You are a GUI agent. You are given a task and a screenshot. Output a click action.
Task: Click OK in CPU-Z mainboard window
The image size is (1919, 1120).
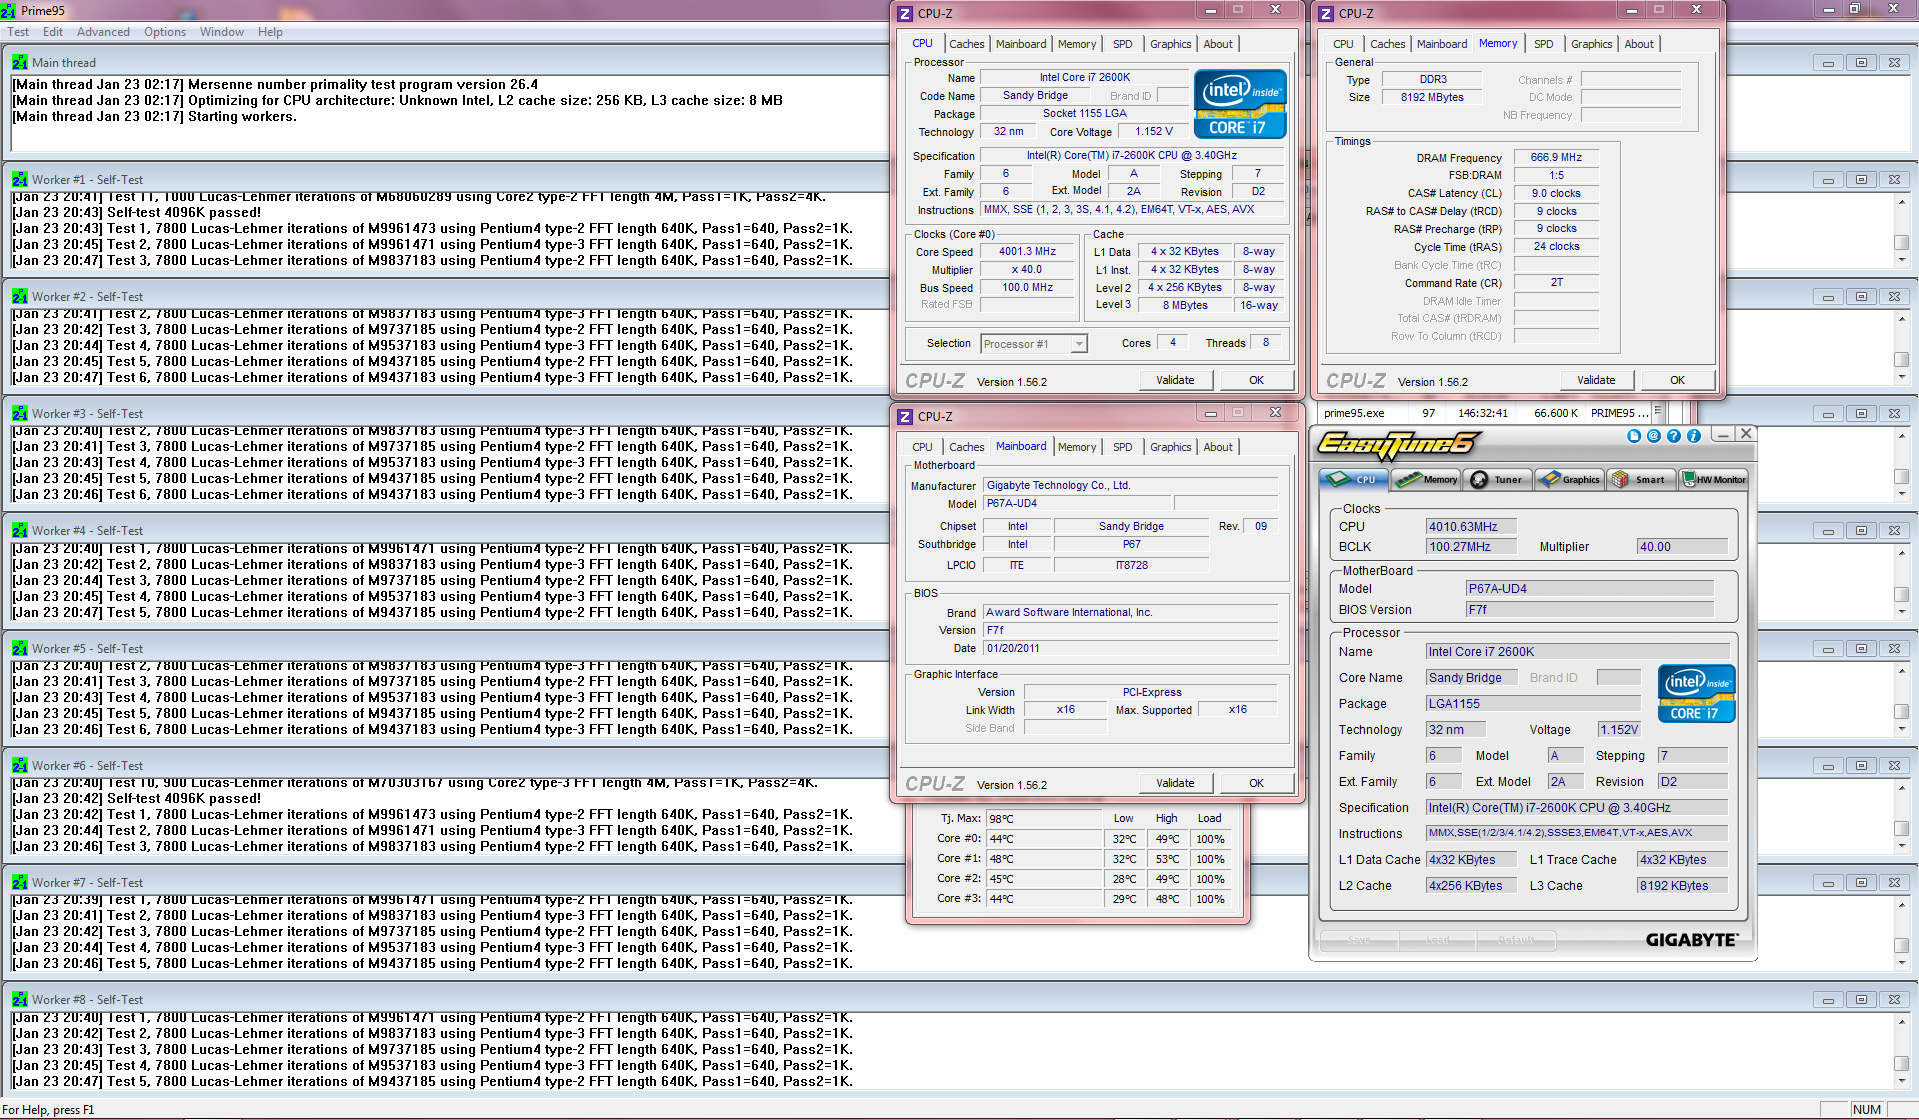tap(1256, 783)
